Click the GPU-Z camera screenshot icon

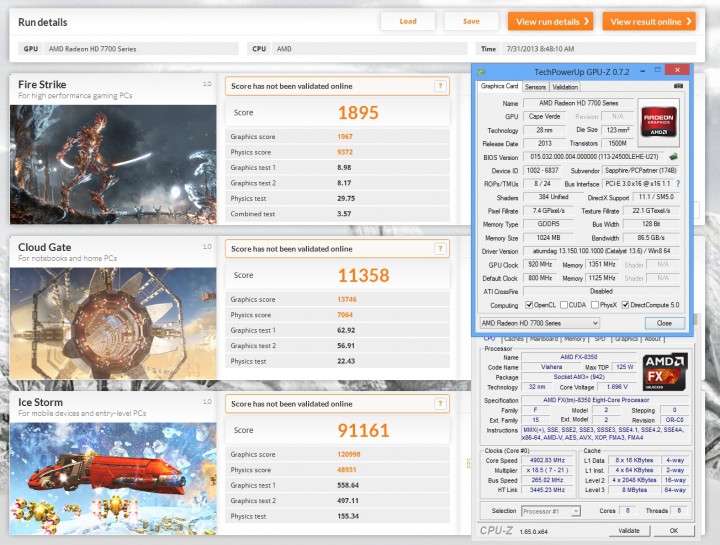pos(678,86)
